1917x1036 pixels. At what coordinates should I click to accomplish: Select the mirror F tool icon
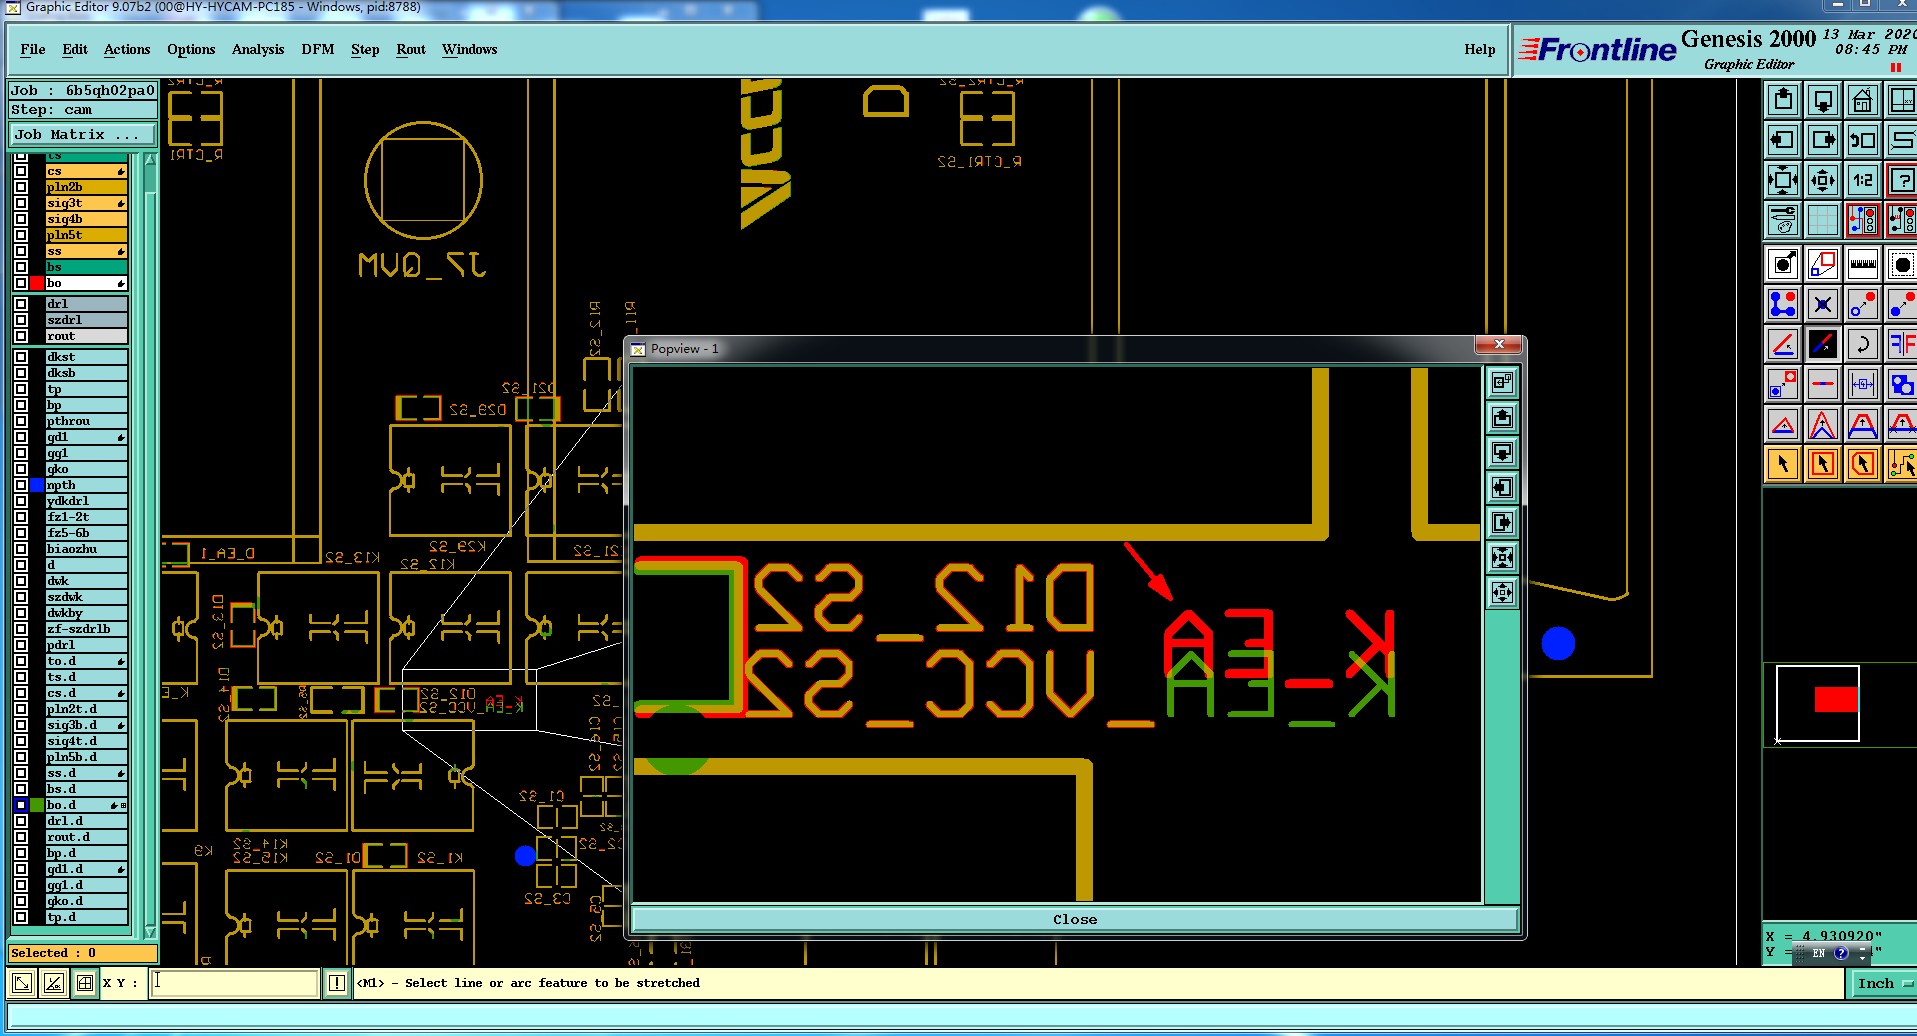pos(1901,345)
